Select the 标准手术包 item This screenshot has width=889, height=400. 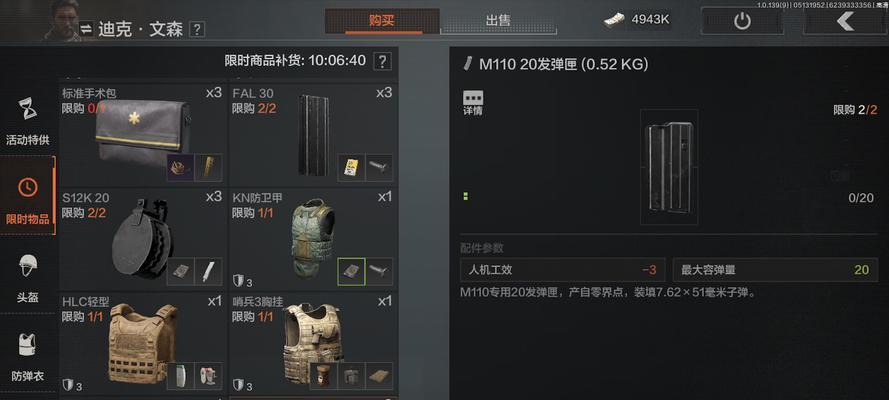pyautogui.click(x=142, y=134)
